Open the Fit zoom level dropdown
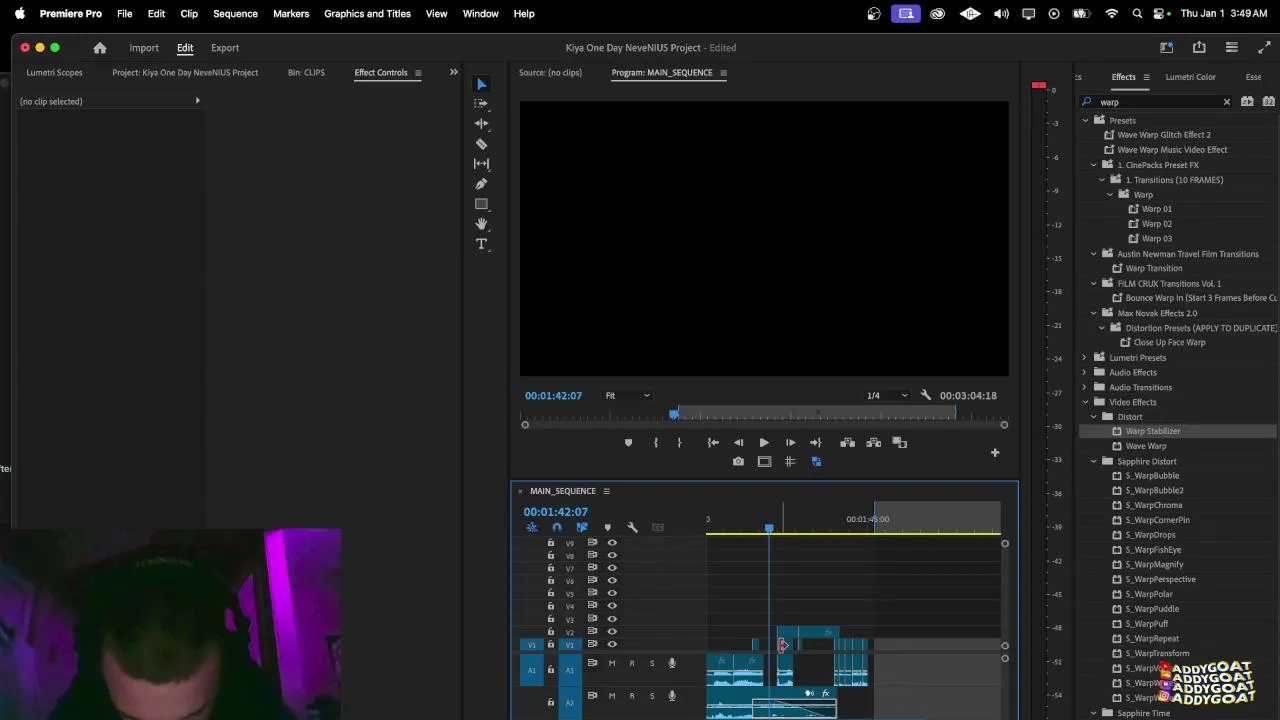The width and height of the screenshot is (1280, 720). (627, 396)
